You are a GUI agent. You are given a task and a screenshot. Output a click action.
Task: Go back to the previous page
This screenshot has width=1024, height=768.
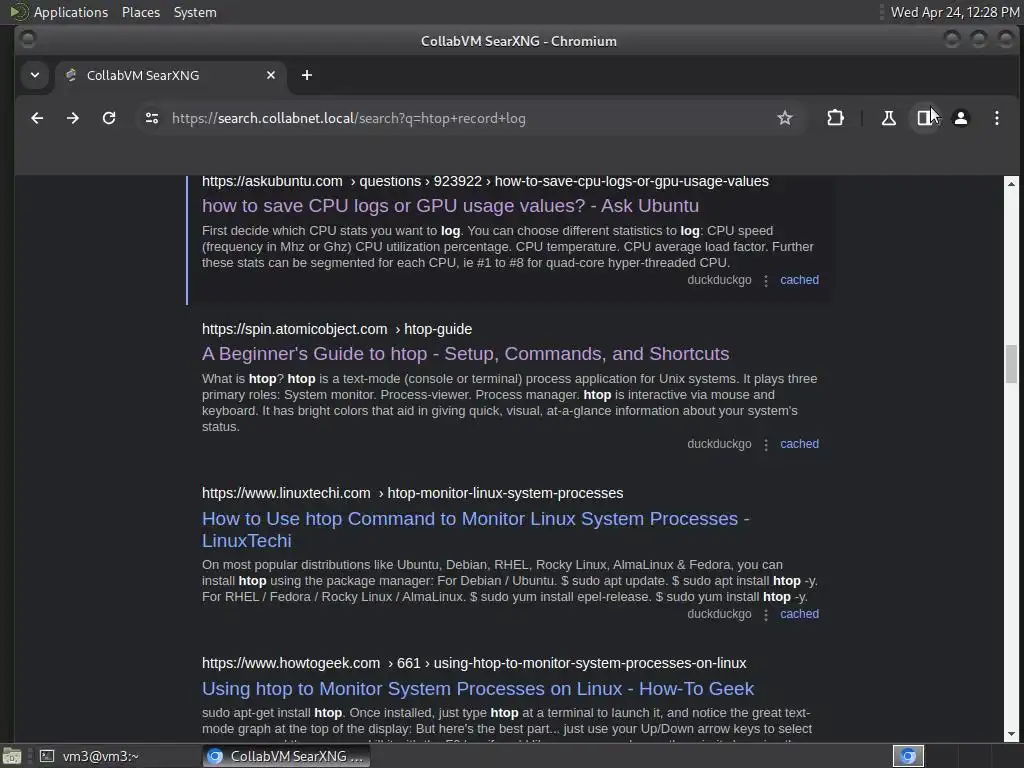point(37,118)
